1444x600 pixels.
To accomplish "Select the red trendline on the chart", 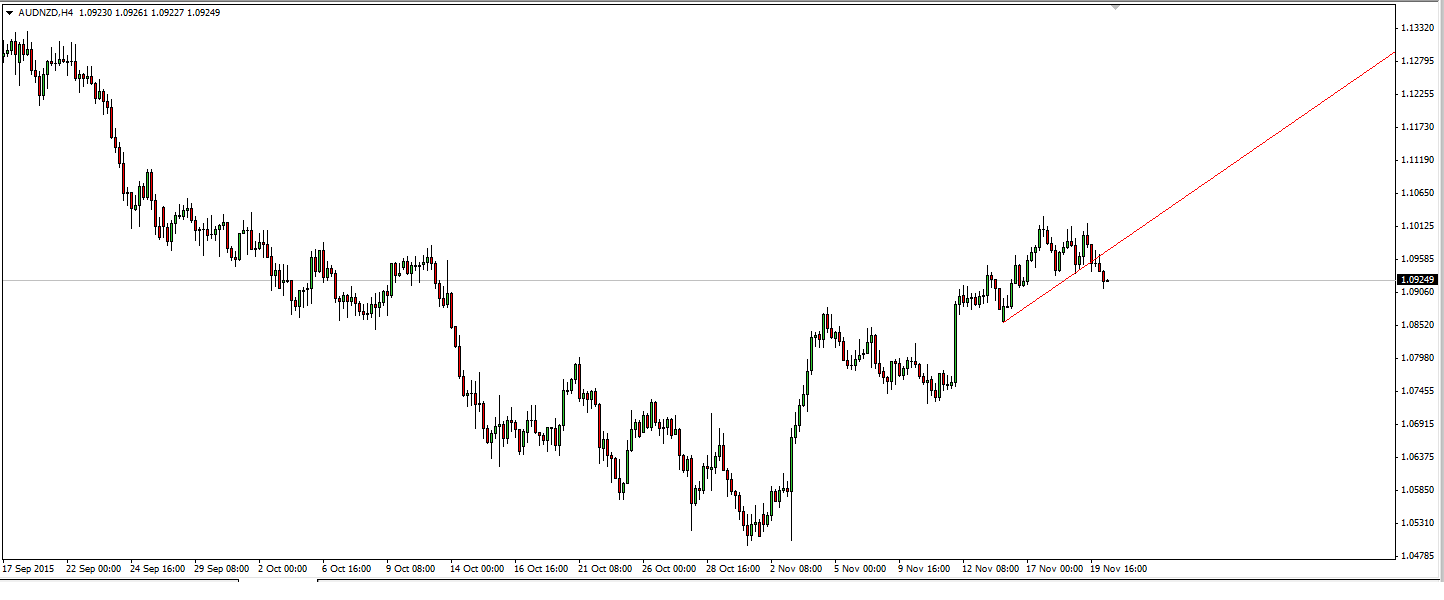I will click(x=1200, y=186).
